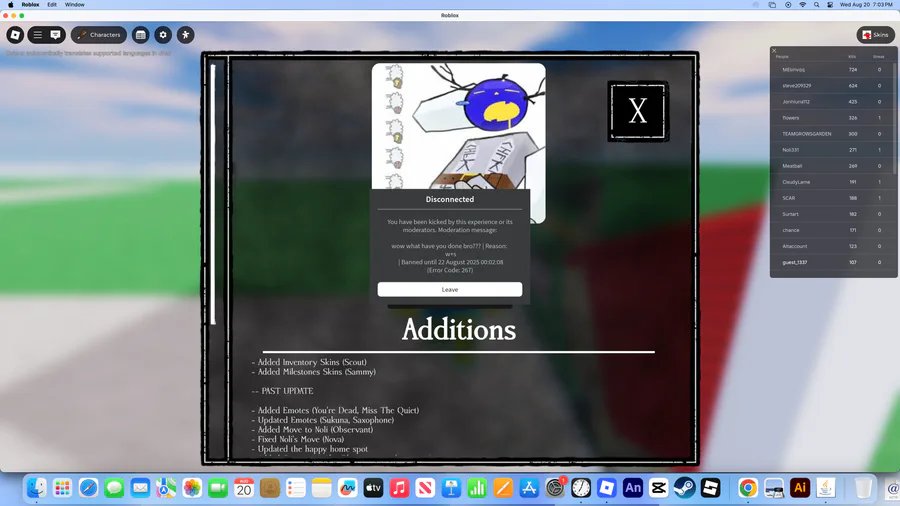Open Apple TV from the dock
Viewport: 900px width, 506px height.
pyautogui.click(x=373, y=488)
